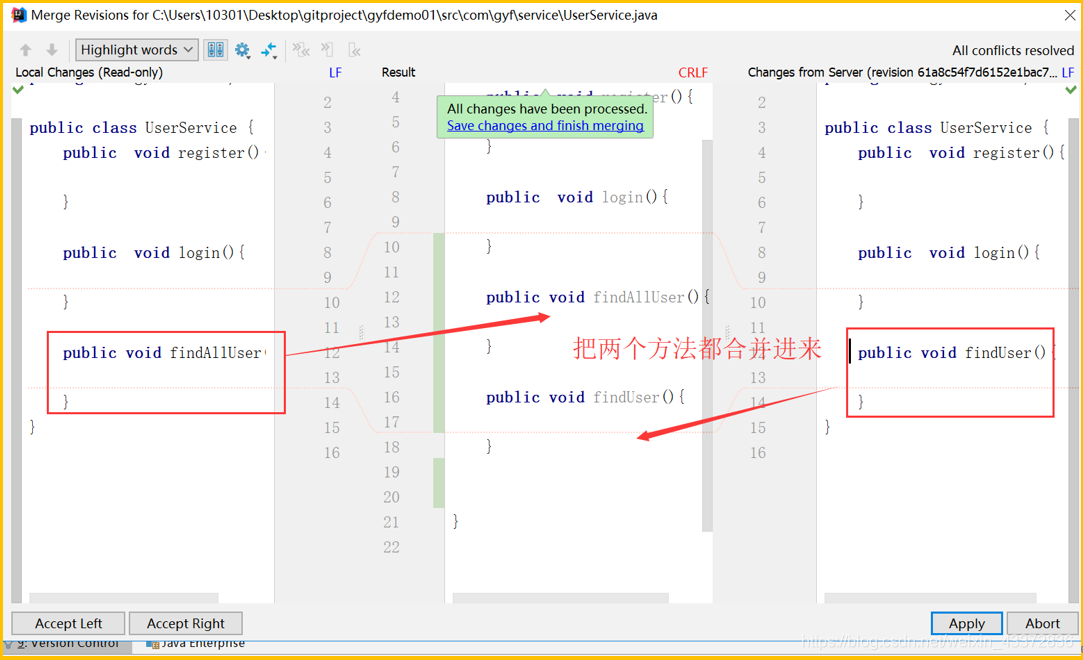1083x660 pixels.
Task: Click the server changes horizontal scrollbar
Action: click(x=930, y=598)
